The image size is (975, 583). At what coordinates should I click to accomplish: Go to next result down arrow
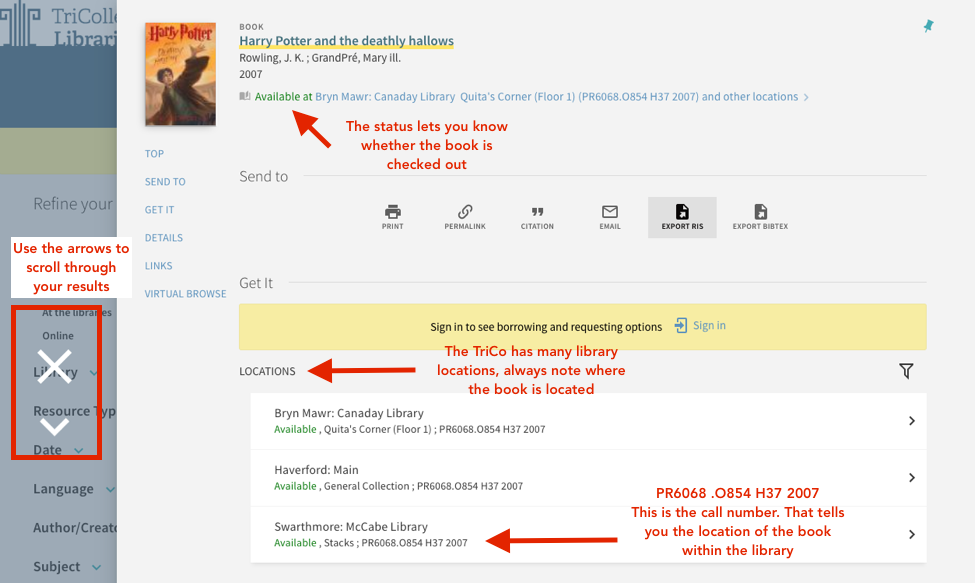pos(55,426)
